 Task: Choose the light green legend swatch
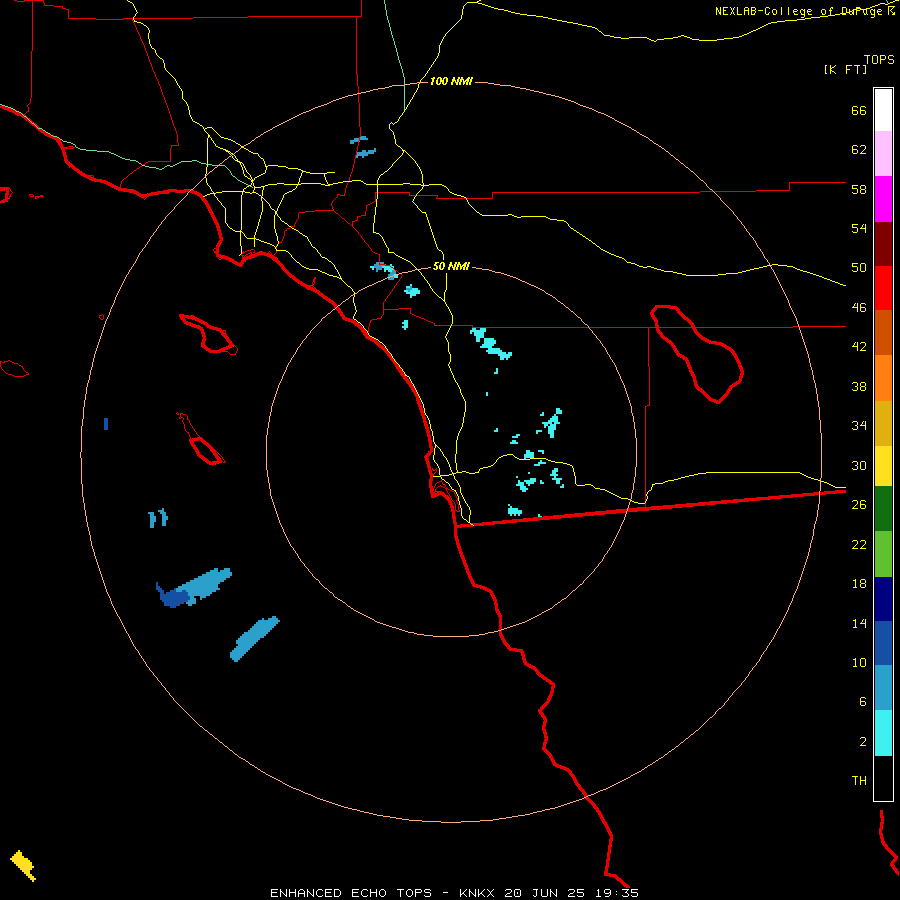click(883, 554)
